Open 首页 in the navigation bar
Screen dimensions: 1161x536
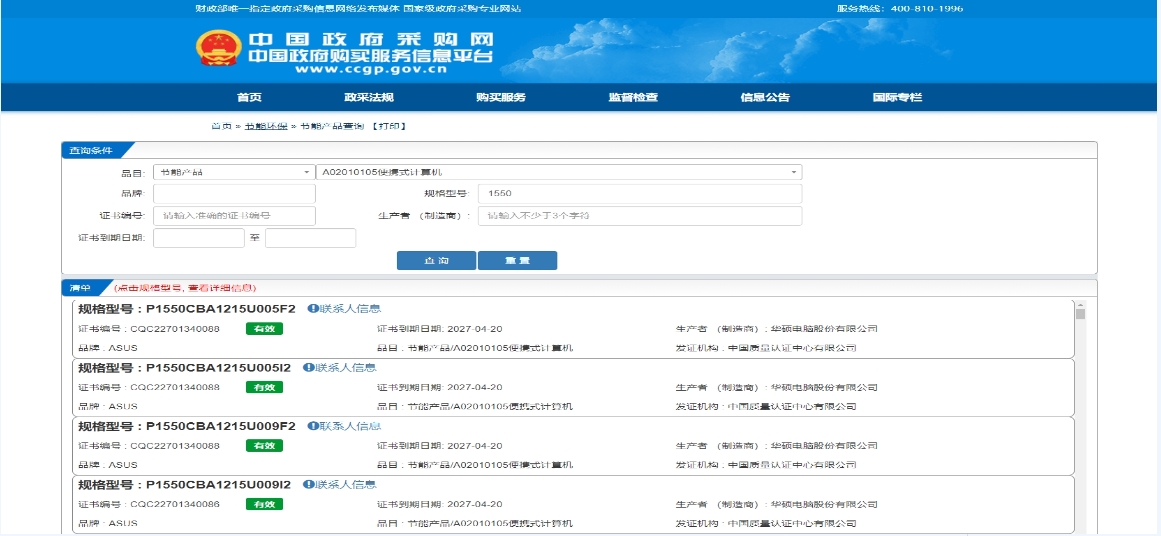pyautogui.click(x=249, y=98)
